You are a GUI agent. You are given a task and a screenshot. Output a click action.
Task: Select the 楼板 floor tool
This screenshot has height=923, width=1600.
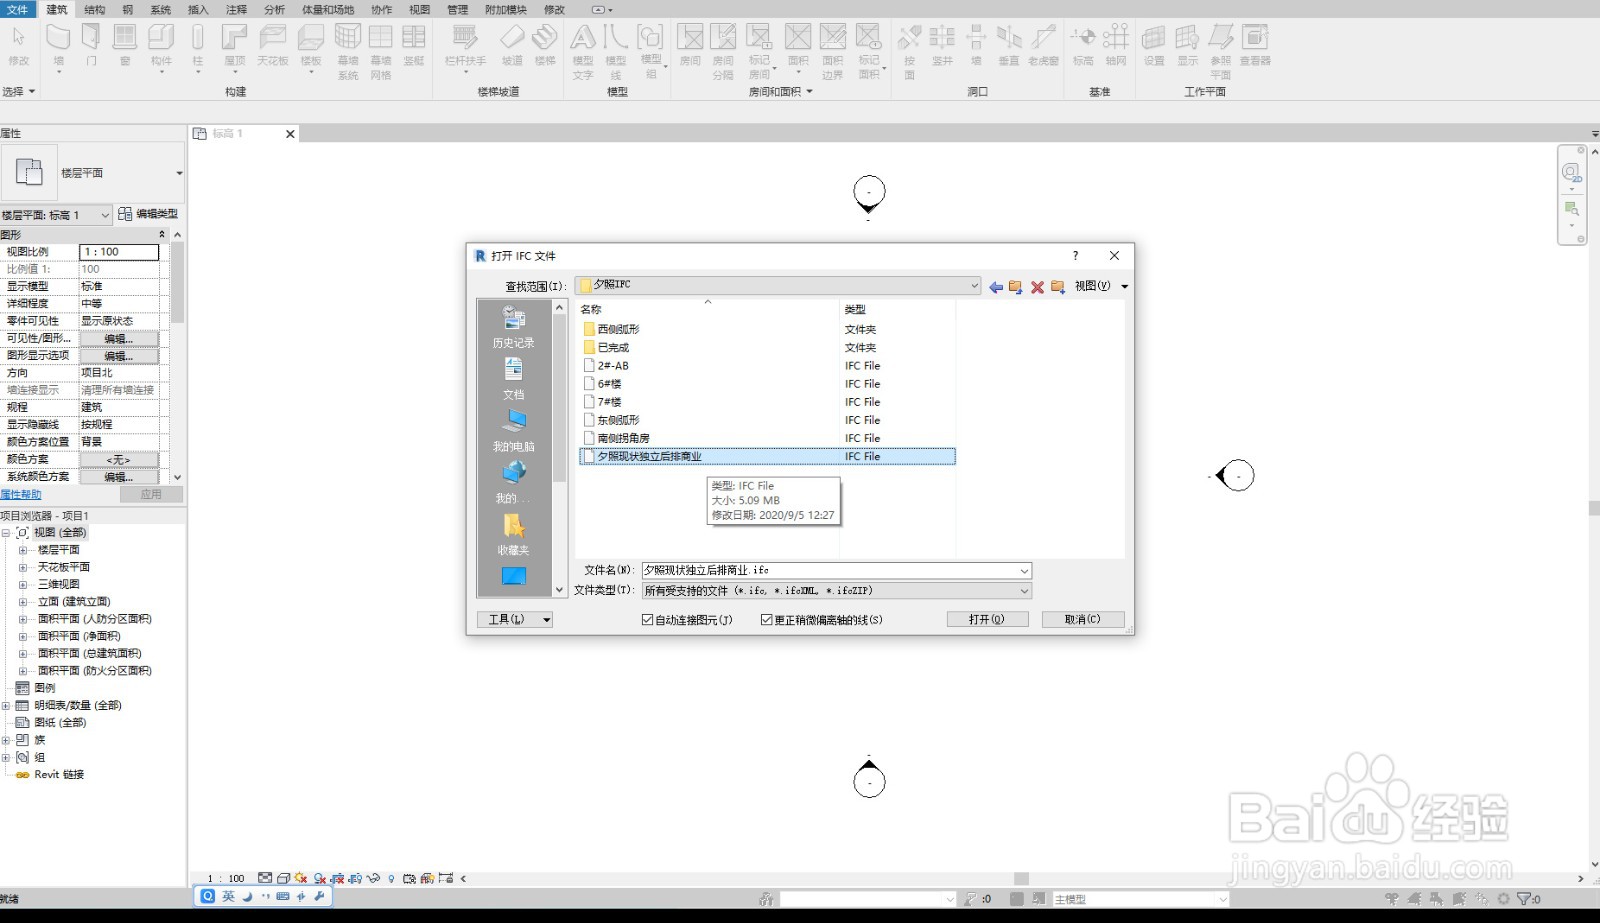311,46
